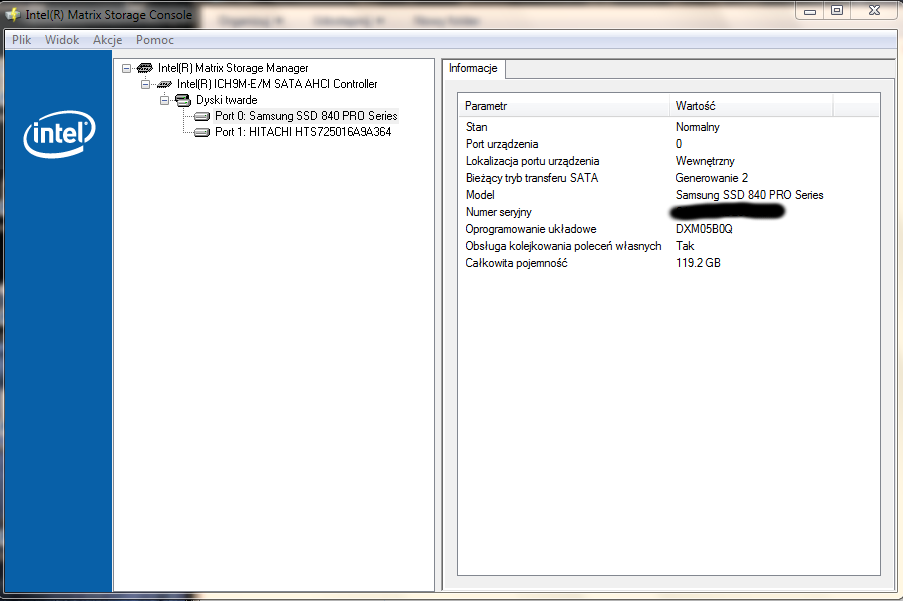
Task: Open the Widok menu
Action: coord(62,40)
